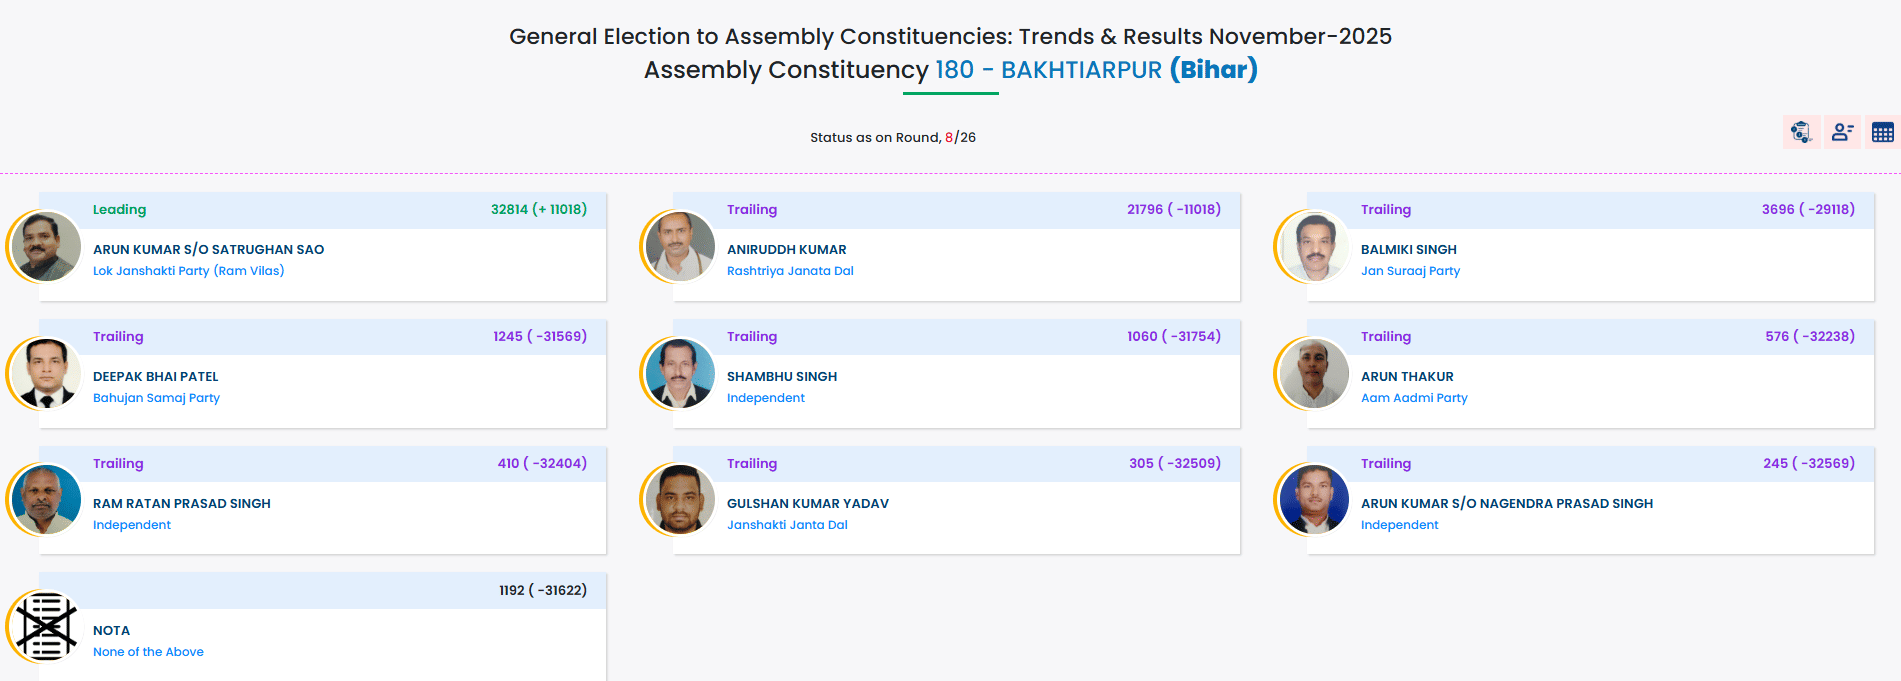
Task: Click the Aam Aadmi Party text
Action: 1414,398
